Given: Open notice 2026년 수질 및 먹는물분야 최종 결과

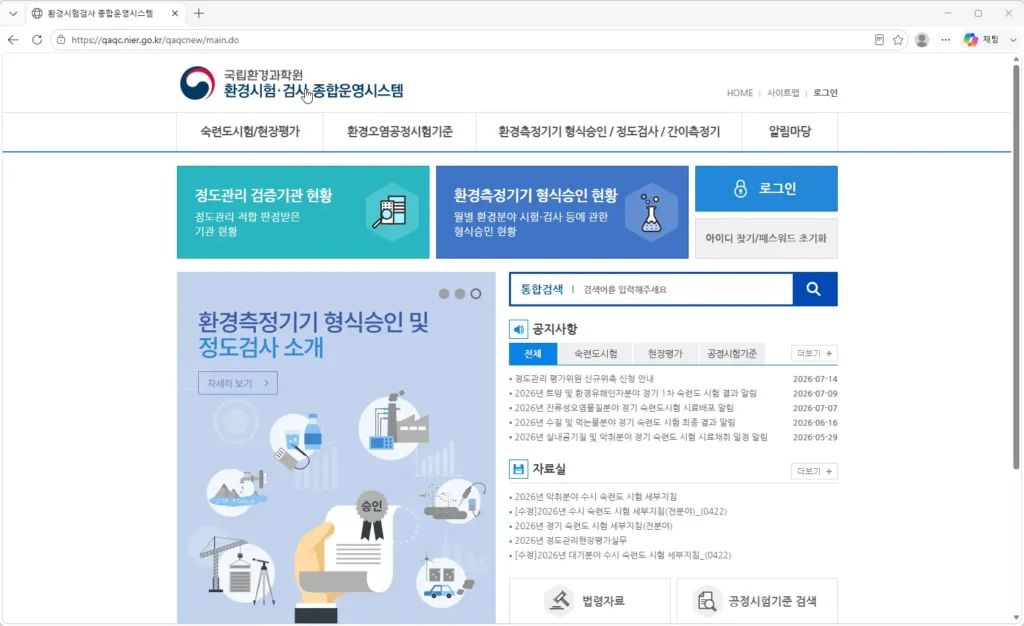Looking at the screenshot, I should tap(625, 422).
